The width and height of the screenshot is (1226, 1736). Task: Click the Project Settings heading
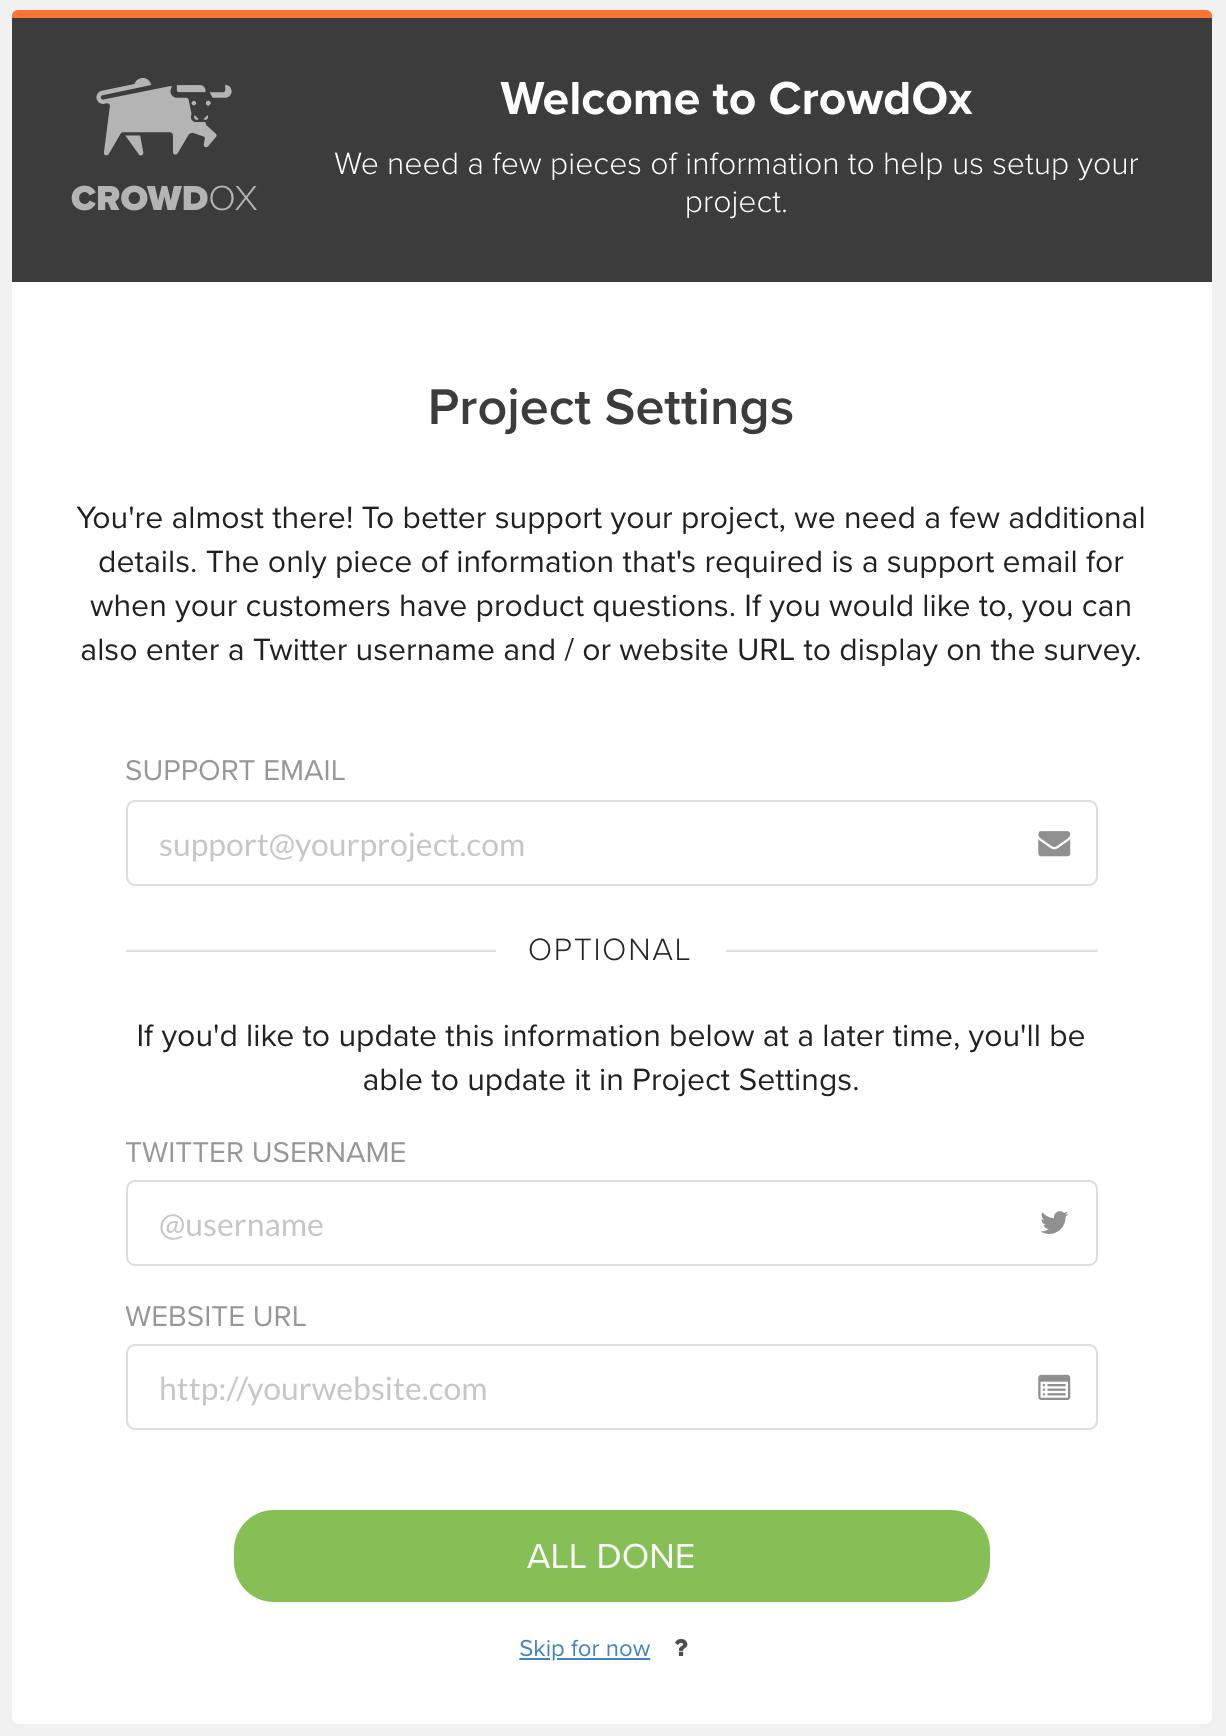611,408
